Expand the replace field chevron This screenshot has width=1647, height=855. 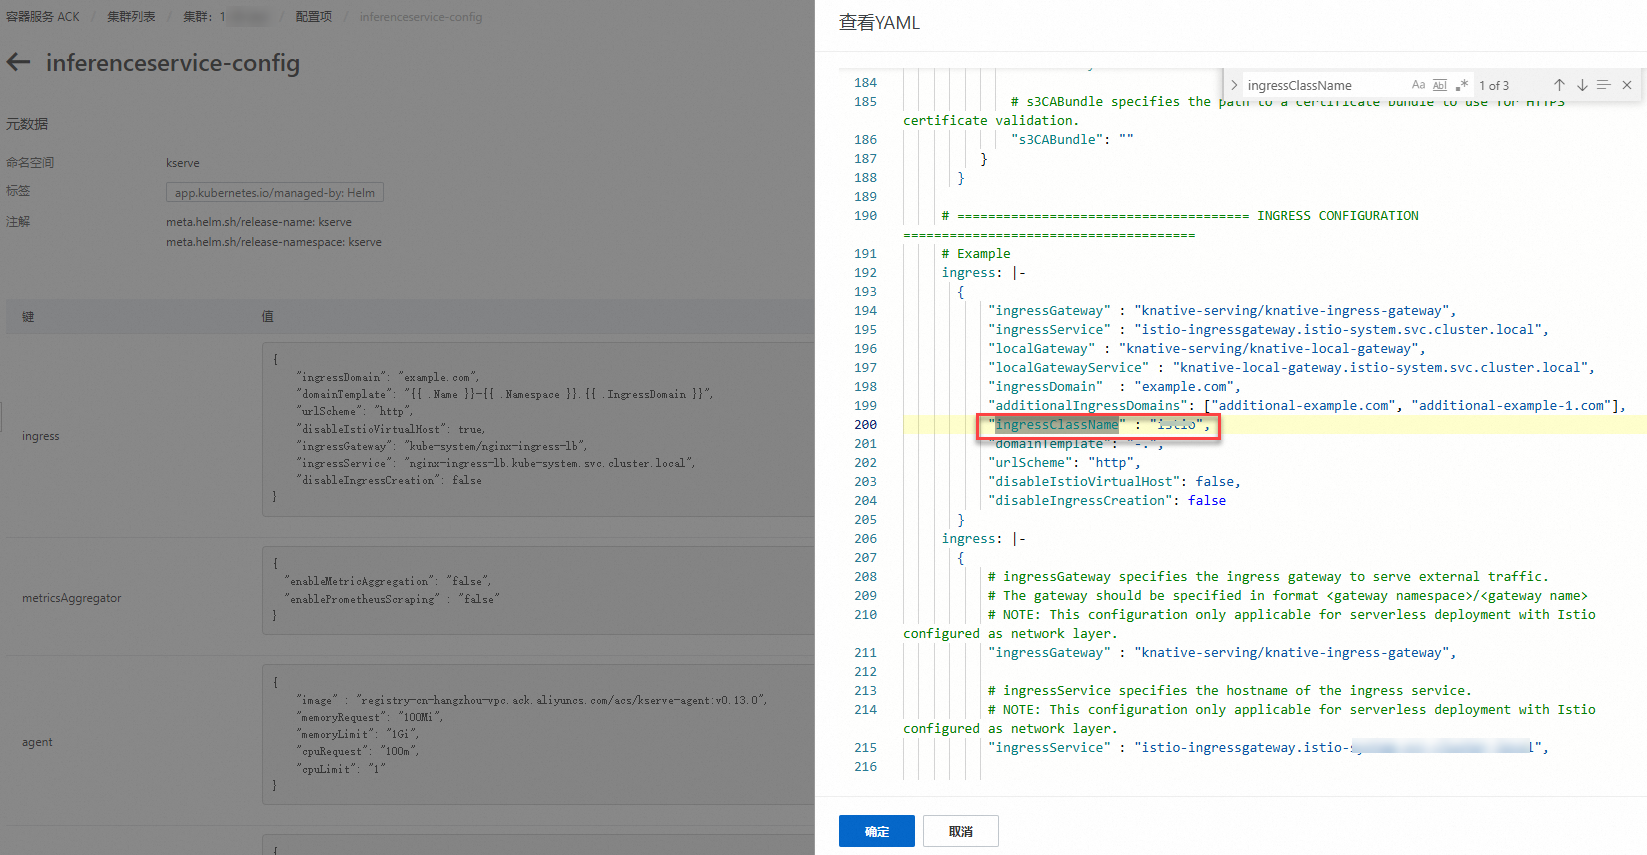(1234, 85)
